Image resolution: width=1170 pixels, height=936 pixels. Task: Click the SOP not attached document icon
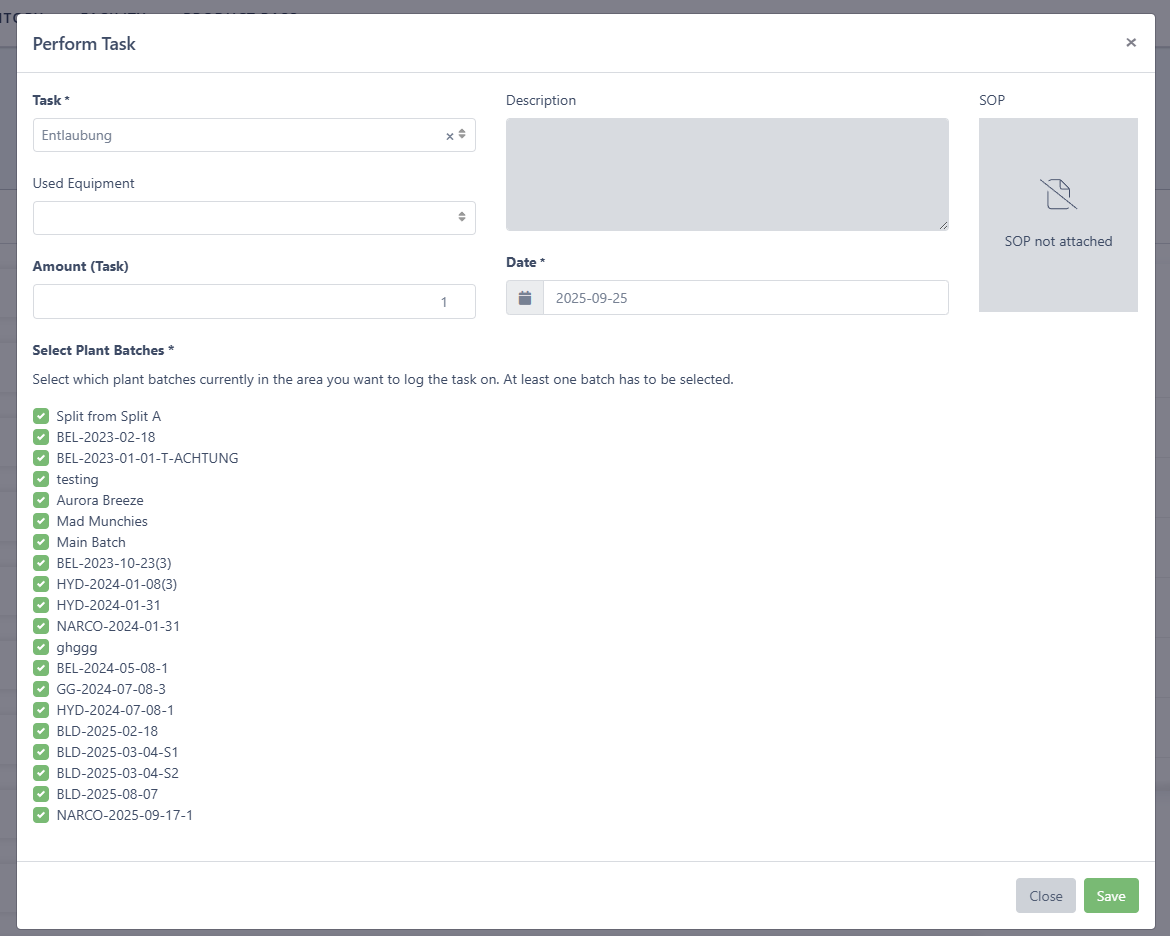click(1058, 194)
